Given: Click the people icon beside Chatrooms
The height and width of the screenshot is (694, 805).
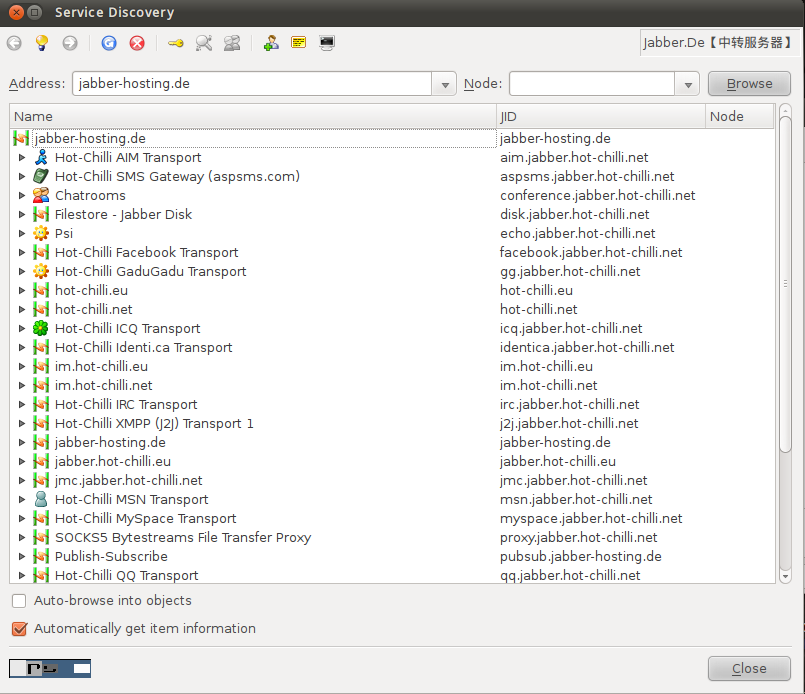Looking at the screenshot, I should [41, 195].
